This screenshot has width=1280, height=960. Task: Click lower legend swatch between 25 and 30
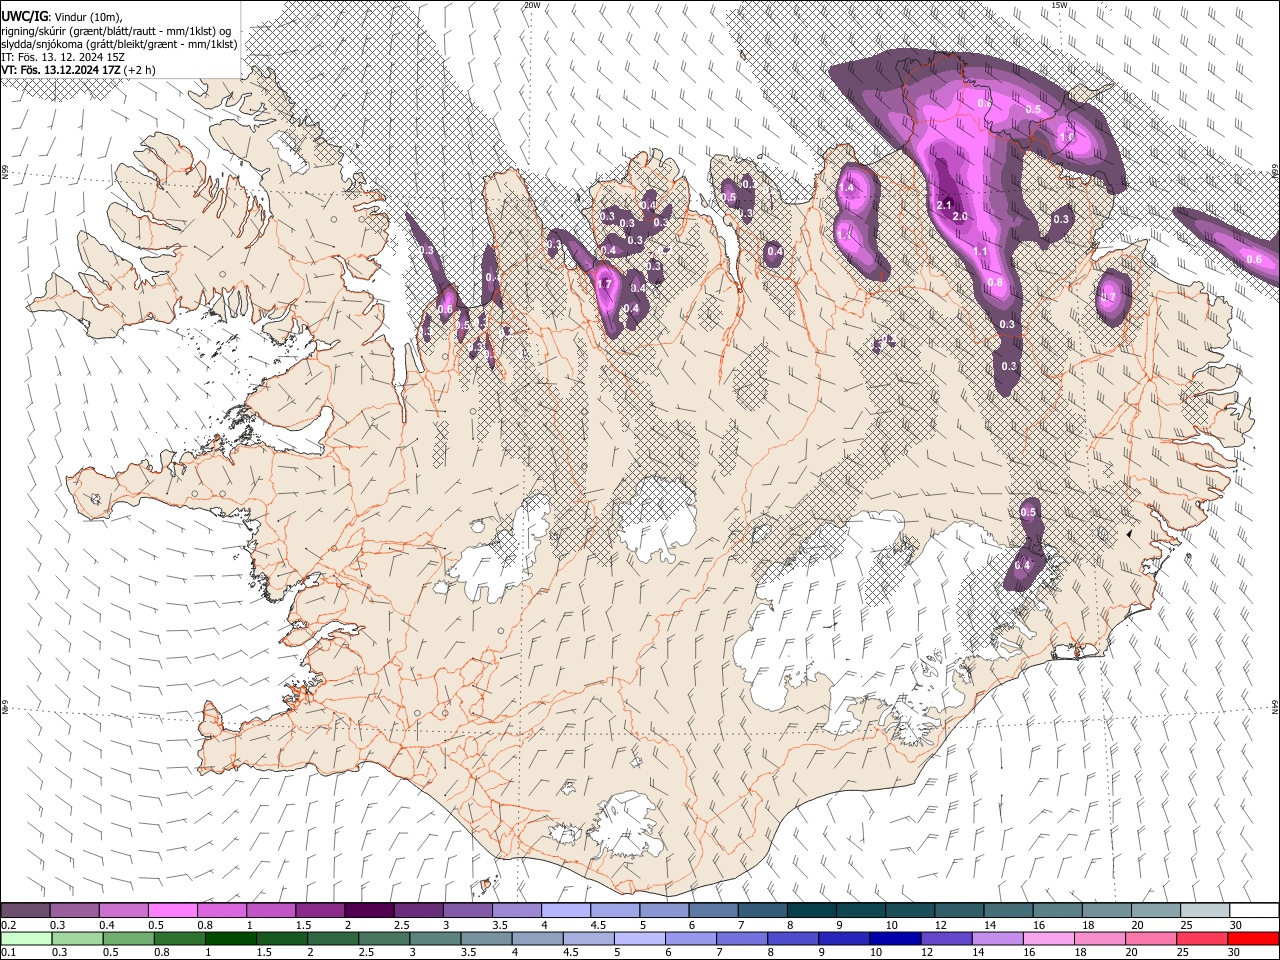(x=1204, y=939)
